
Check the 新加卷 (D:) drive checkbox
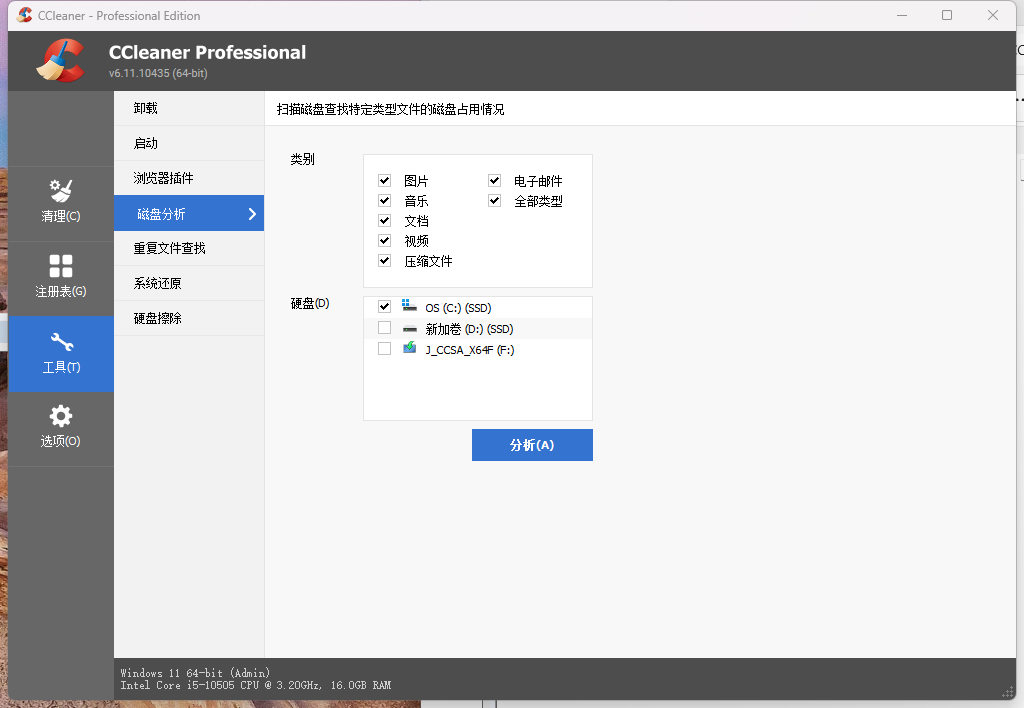[x=385, y=328]
